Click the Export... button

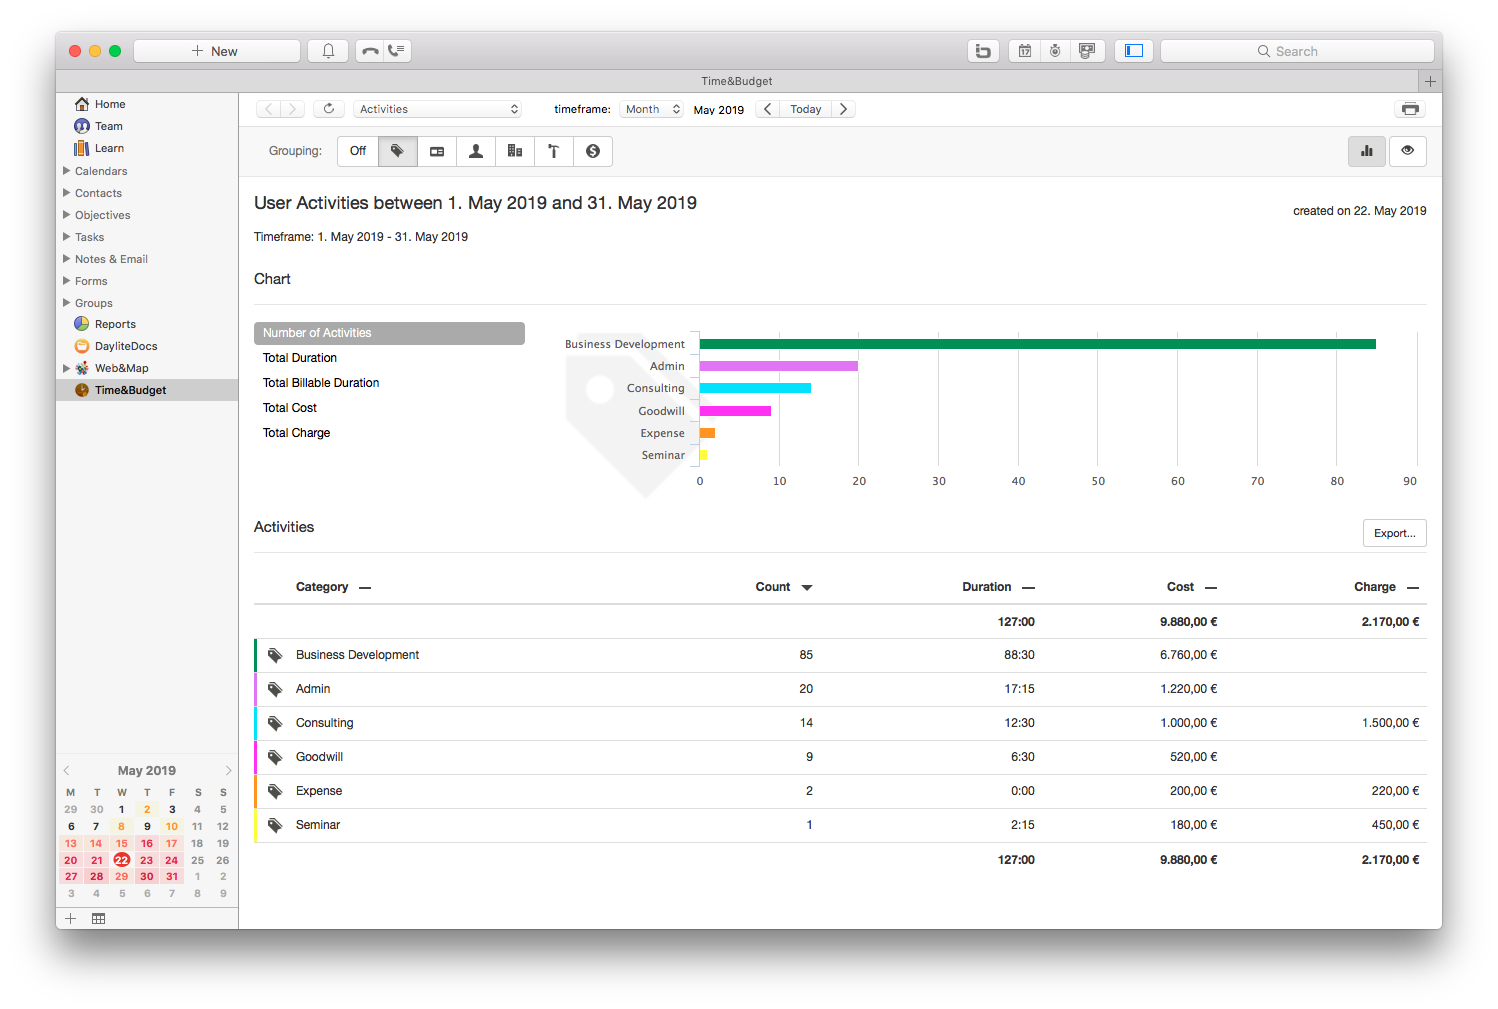(1394, 533)
